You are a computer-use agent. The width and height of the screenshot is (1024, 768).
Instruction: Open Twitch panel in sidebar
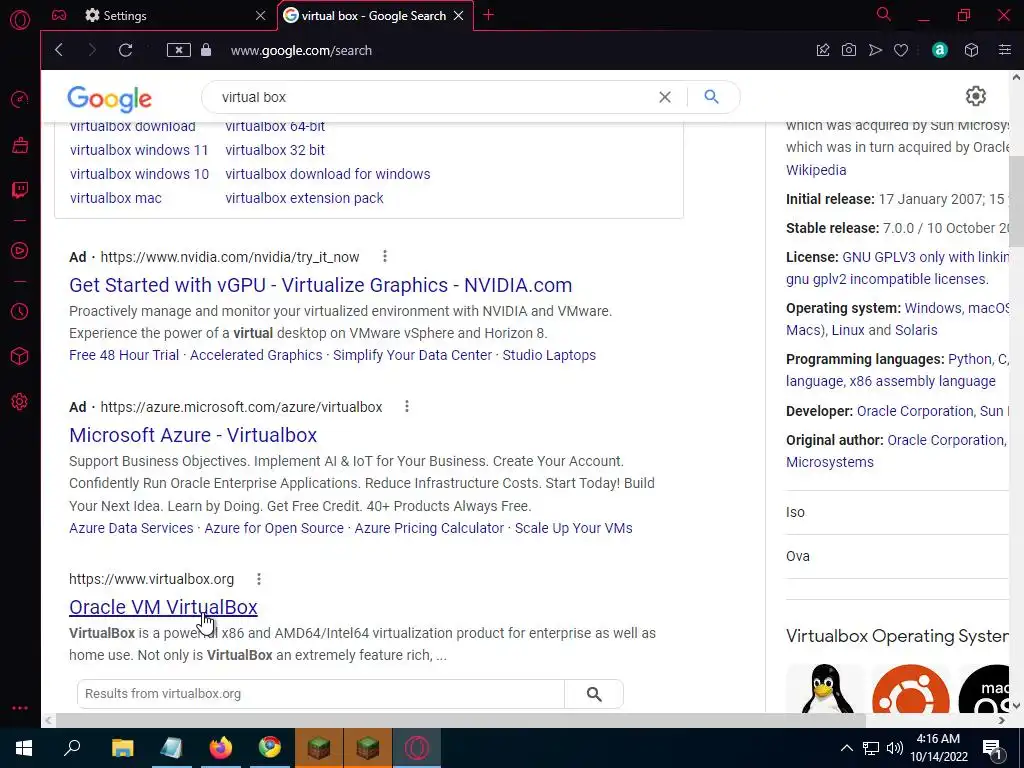coord(20,190)
